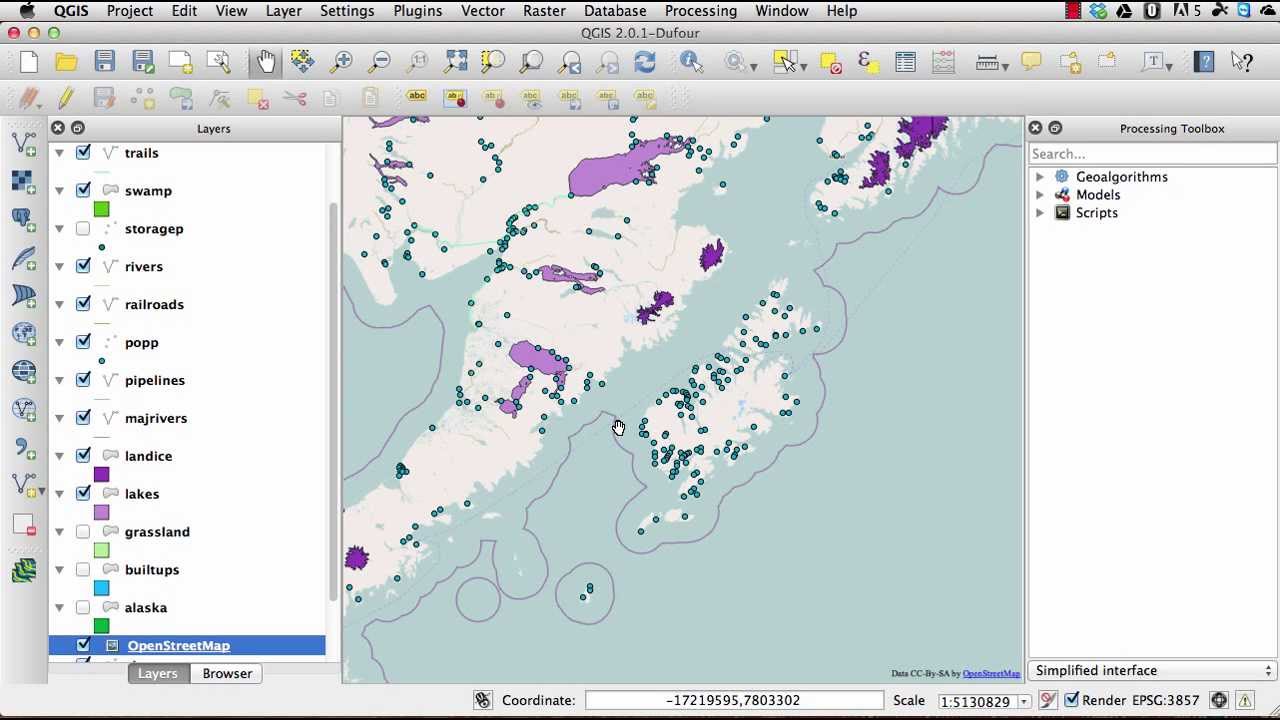Open the Plugins menu
The width and height of the screenshot is (1280, 720).
click(418, 11)
